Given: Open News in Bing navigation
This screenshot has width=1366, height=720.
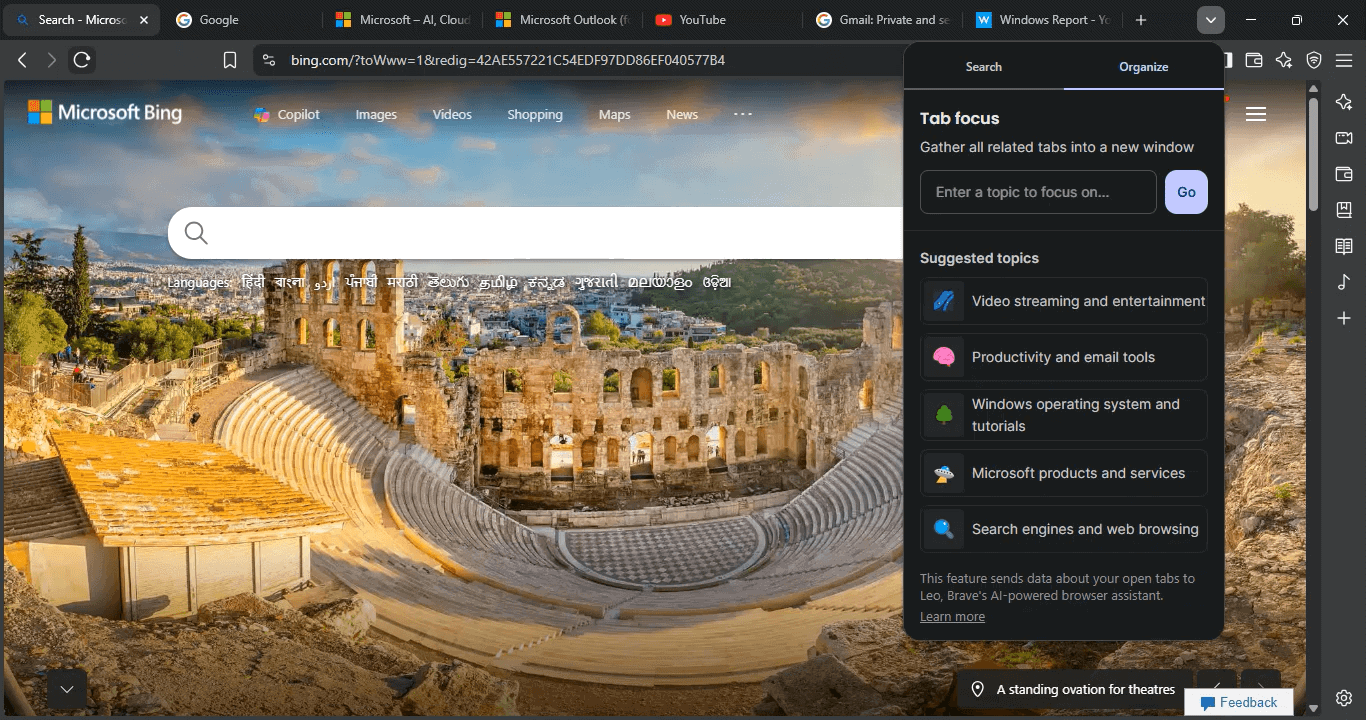Looking at the screenshot, I should tap(682, 114).
